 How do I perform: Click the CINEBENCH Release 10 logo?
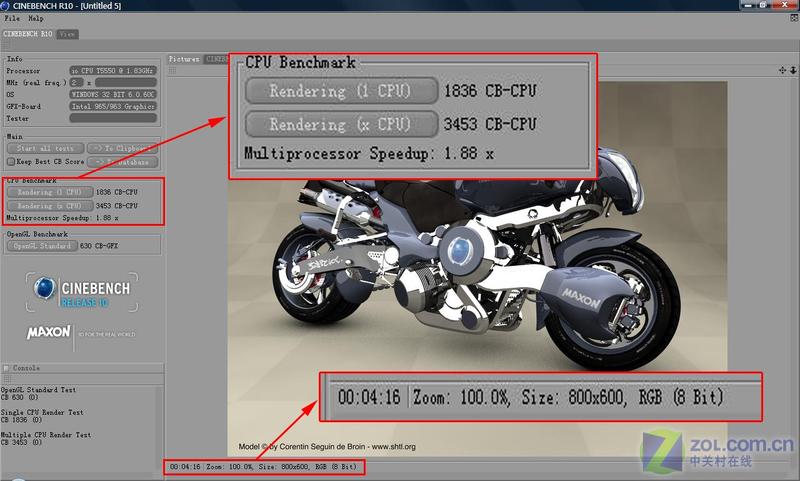pyautogui.click(x=82, y=292)
